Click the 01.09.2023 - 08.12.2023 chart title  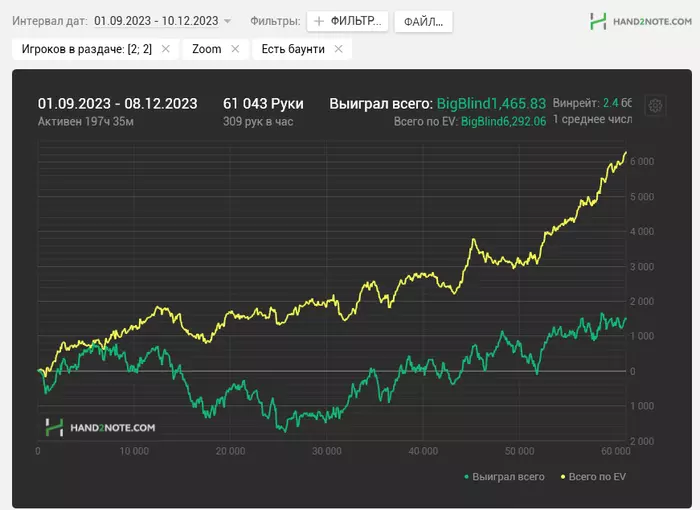coord(117,104)
